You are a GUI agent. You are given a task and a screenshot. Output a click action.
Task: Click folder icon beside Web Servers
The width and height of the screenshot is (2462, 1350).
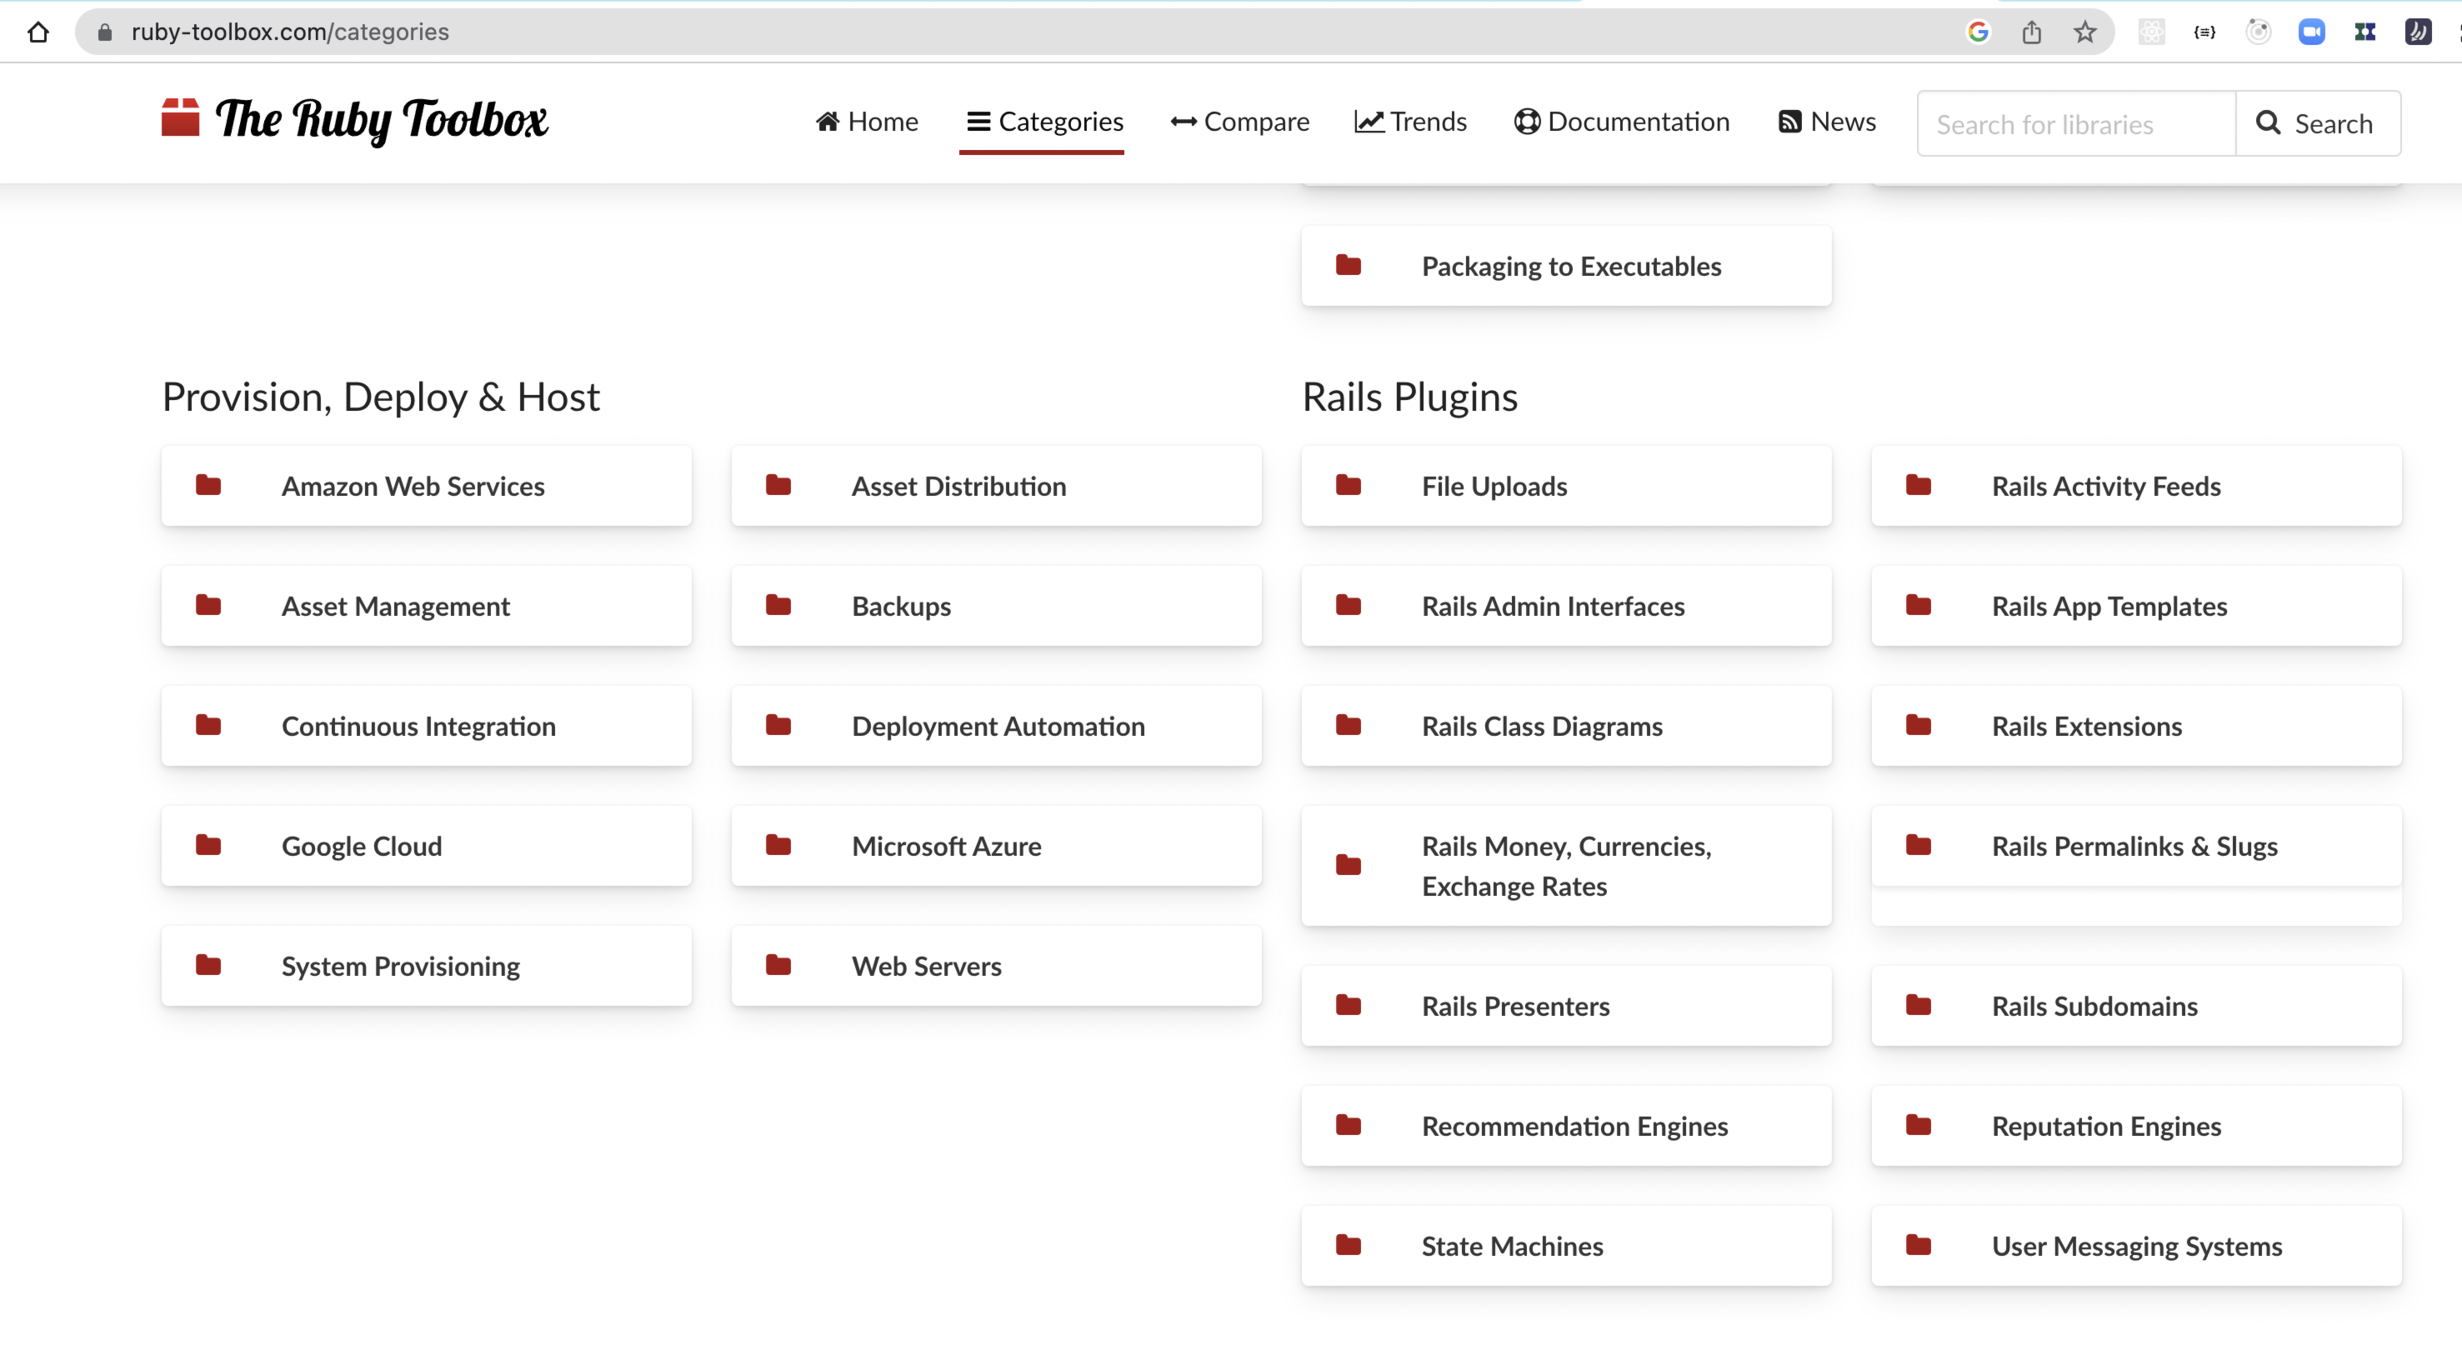778,966
